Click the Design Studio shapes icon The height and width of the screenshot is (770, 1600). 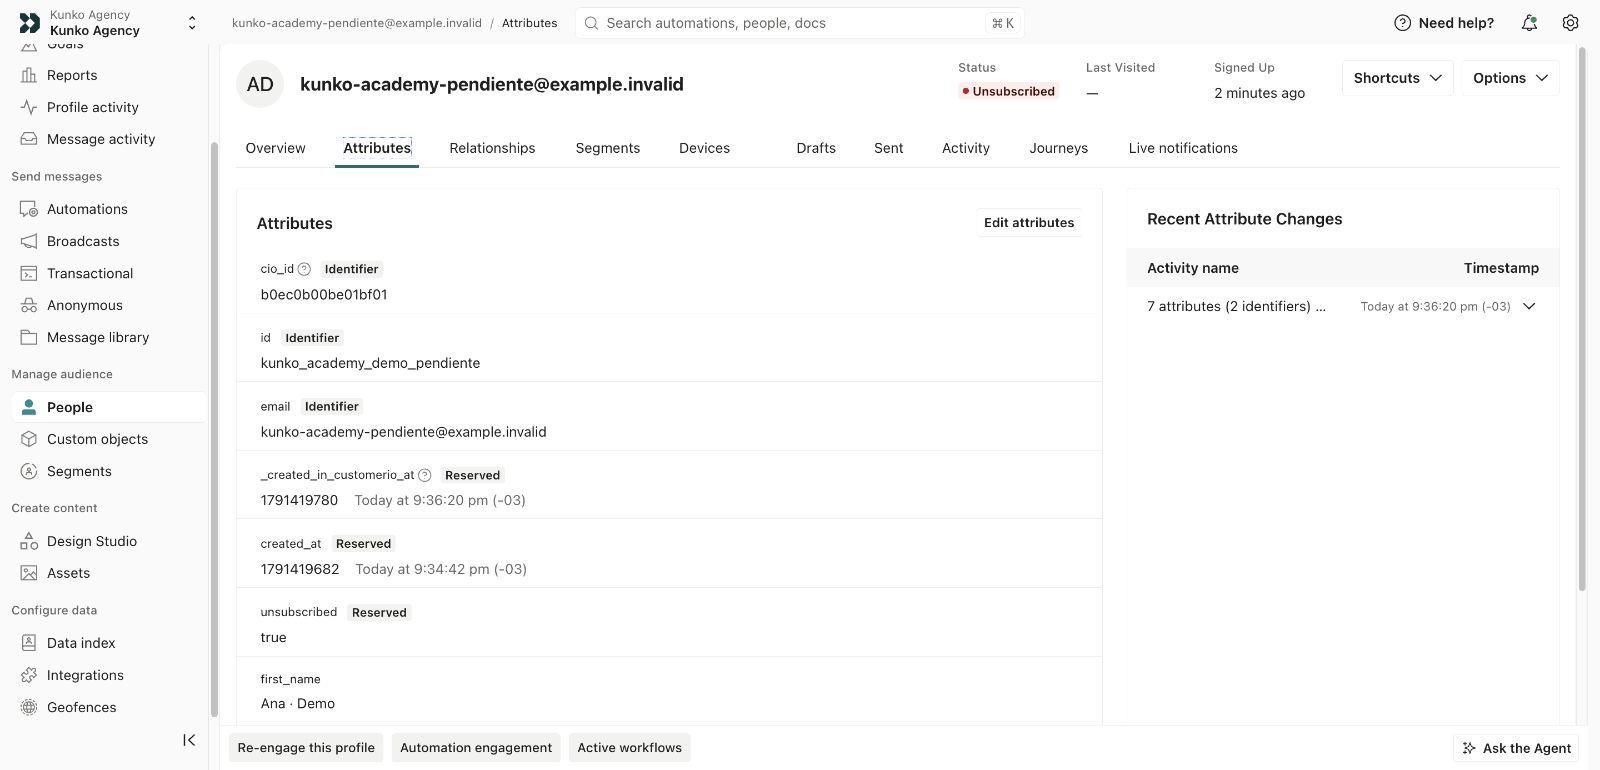[x=29, y=541]
